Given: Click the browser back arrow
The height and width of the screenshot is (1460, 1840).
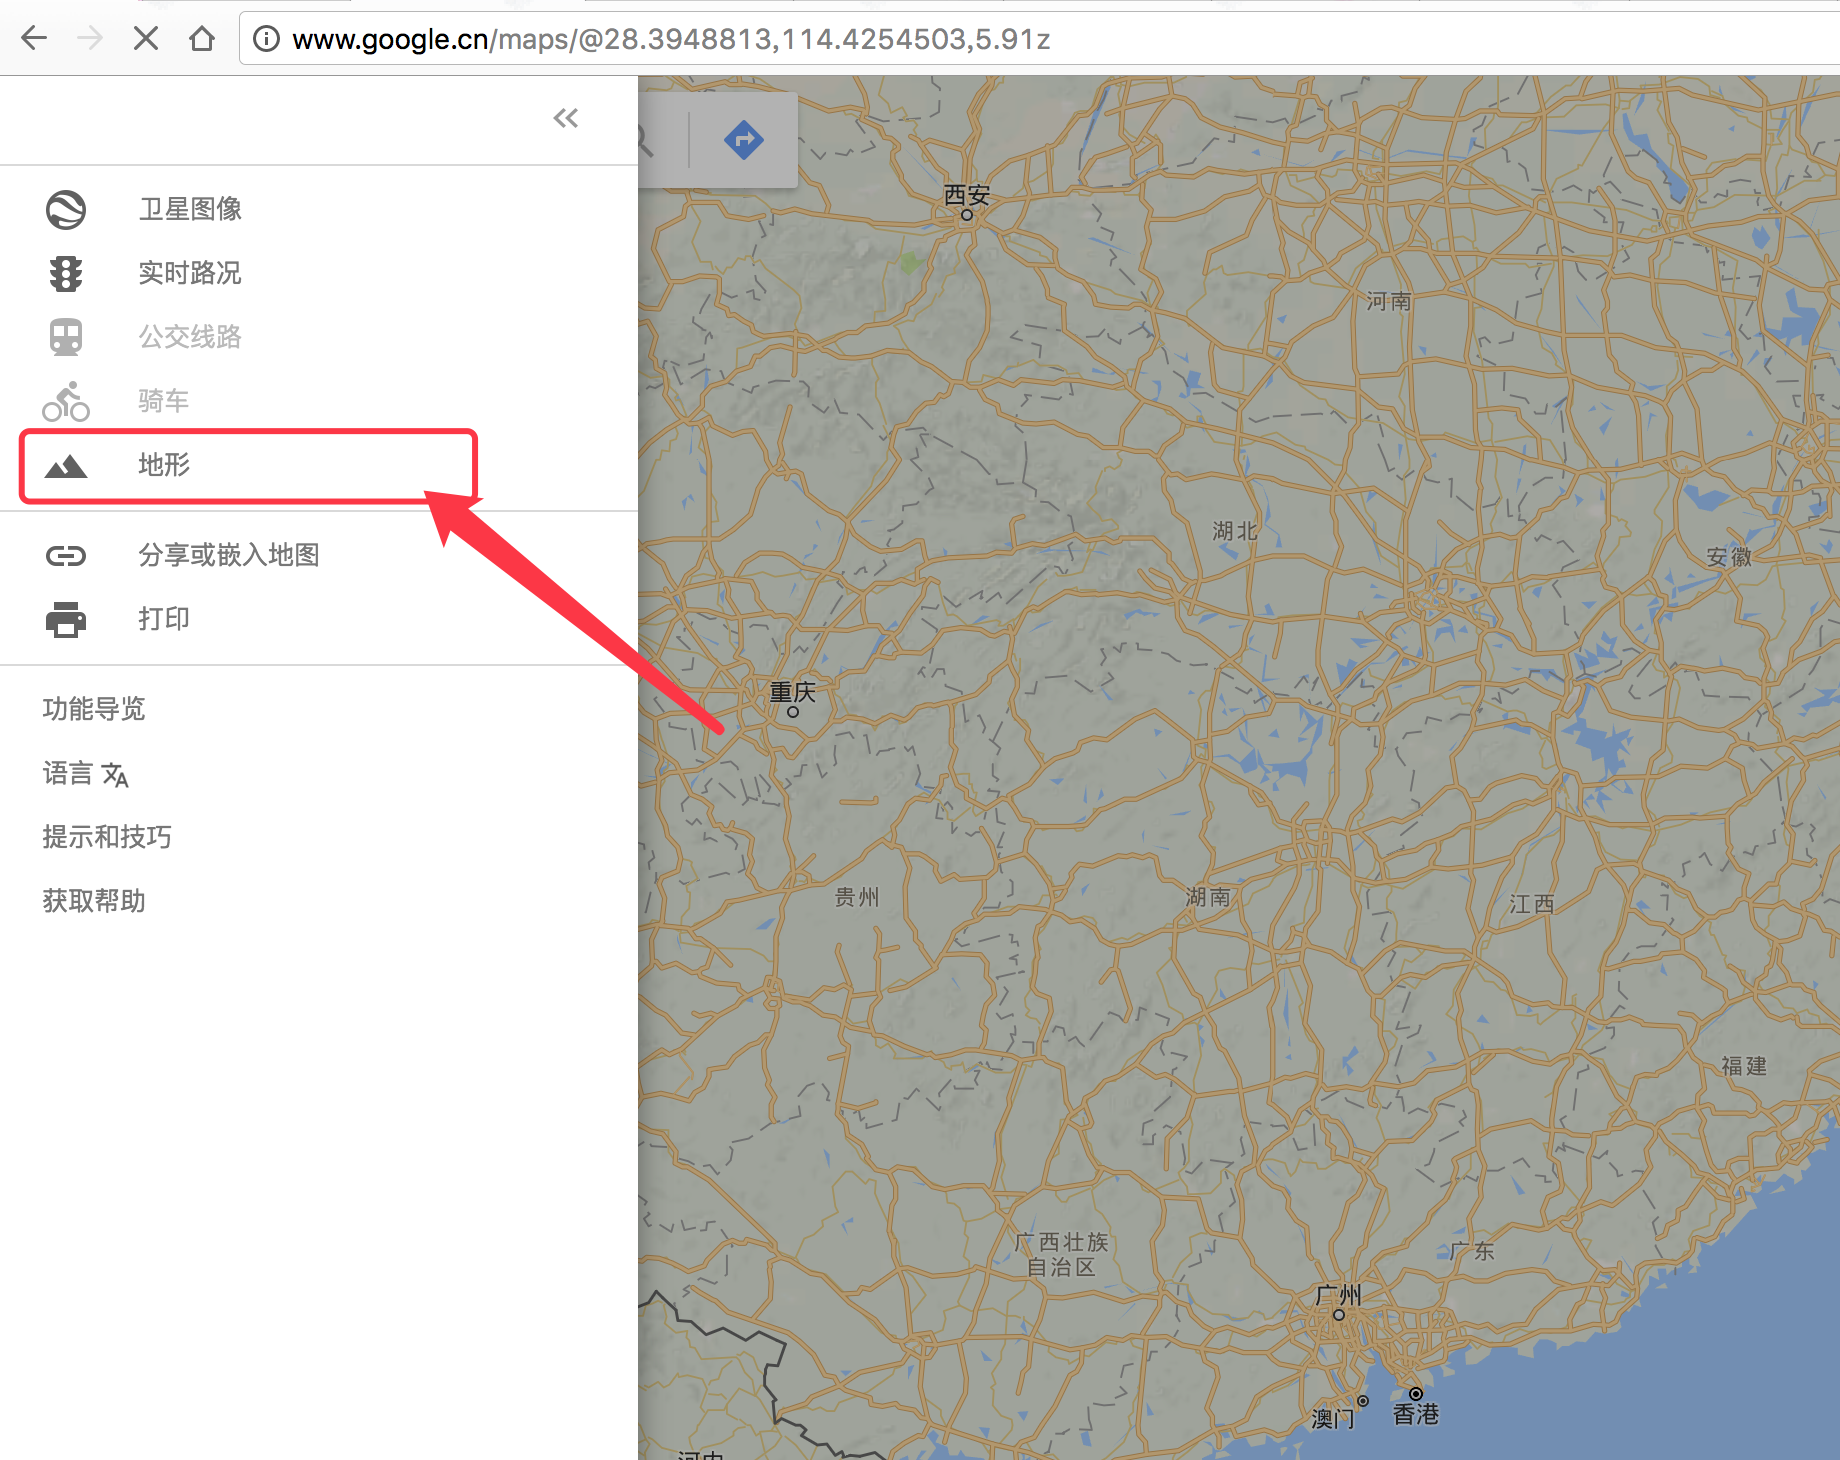Looking at the screenshot, I should (x=34, y=38).
